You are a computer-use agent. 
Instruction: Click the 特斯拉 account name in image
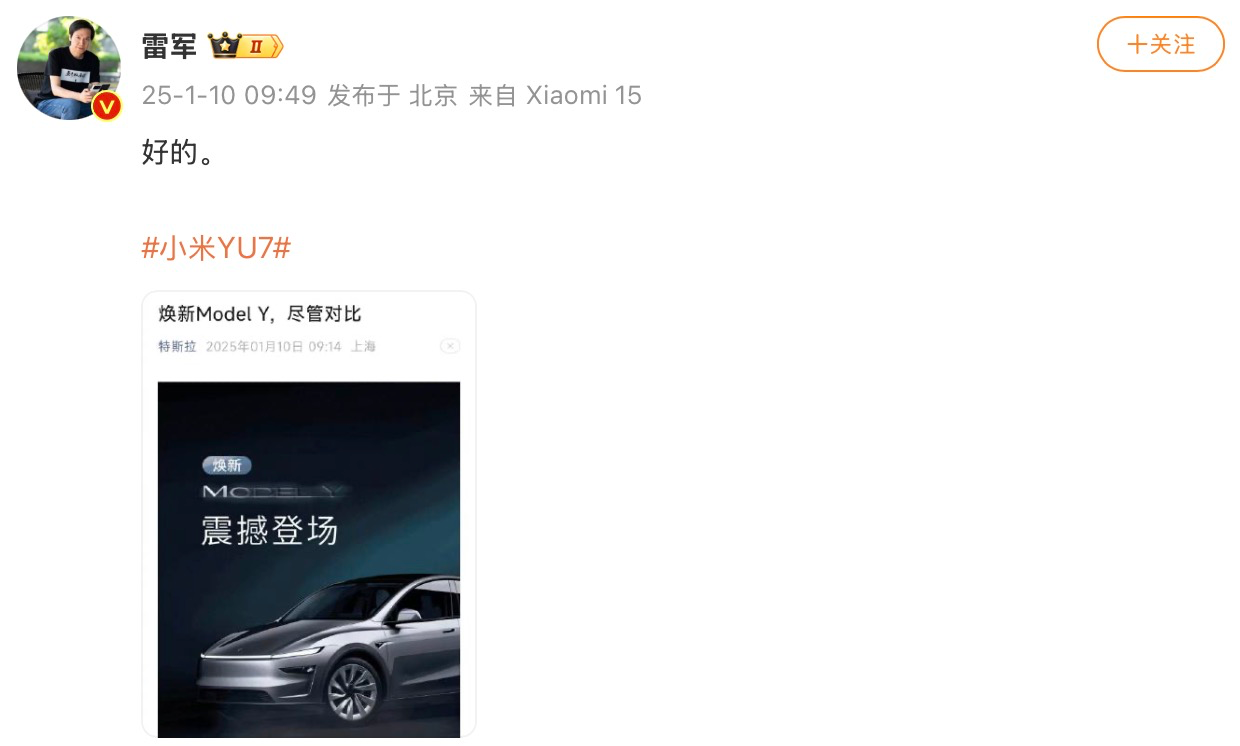(x=177, y=346)
